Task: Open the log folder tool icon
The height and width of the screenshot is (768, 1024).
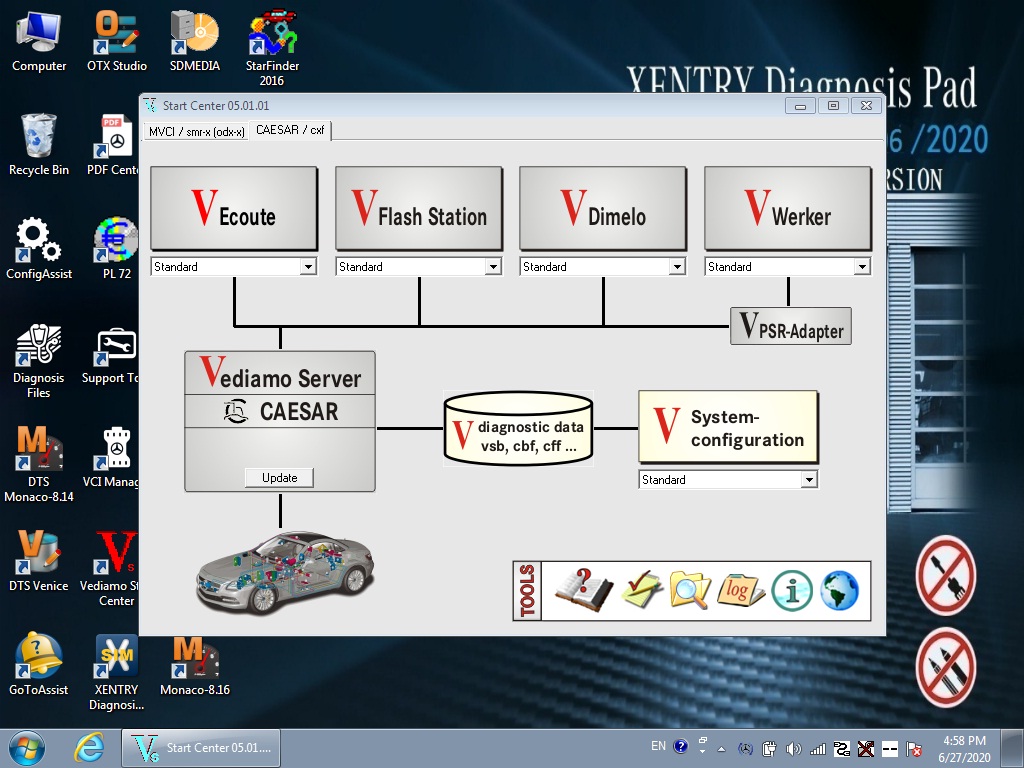Action: (740, 591)
